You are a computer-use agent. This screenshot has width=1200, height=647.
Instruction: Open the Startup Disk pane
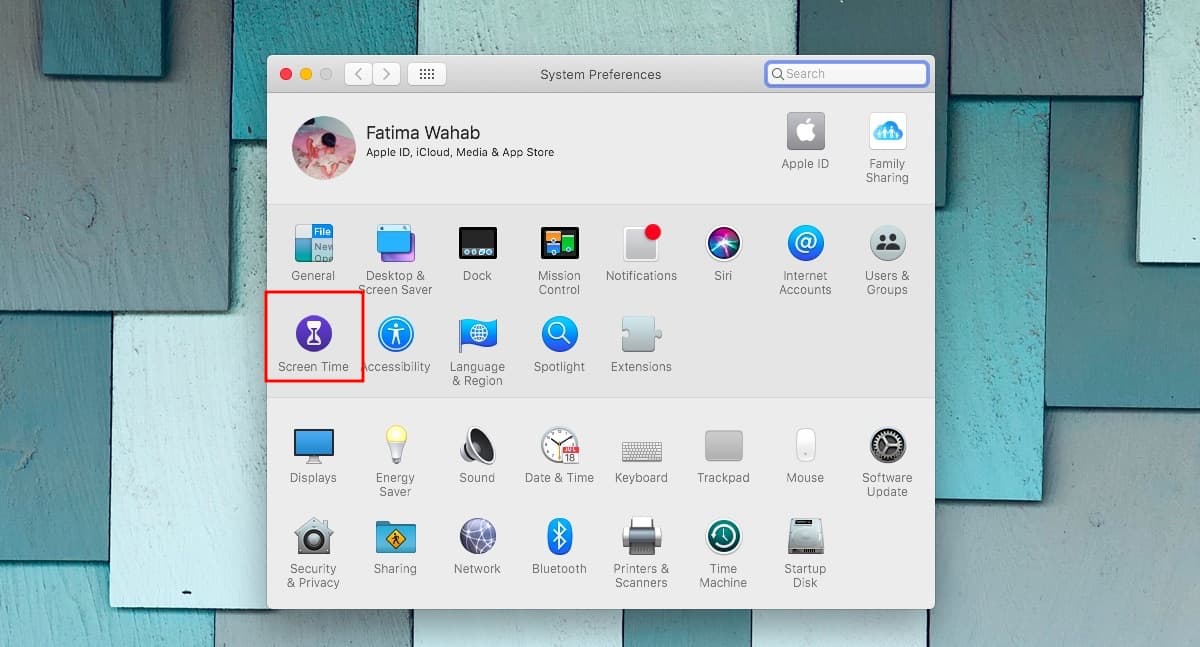[805, 536]
